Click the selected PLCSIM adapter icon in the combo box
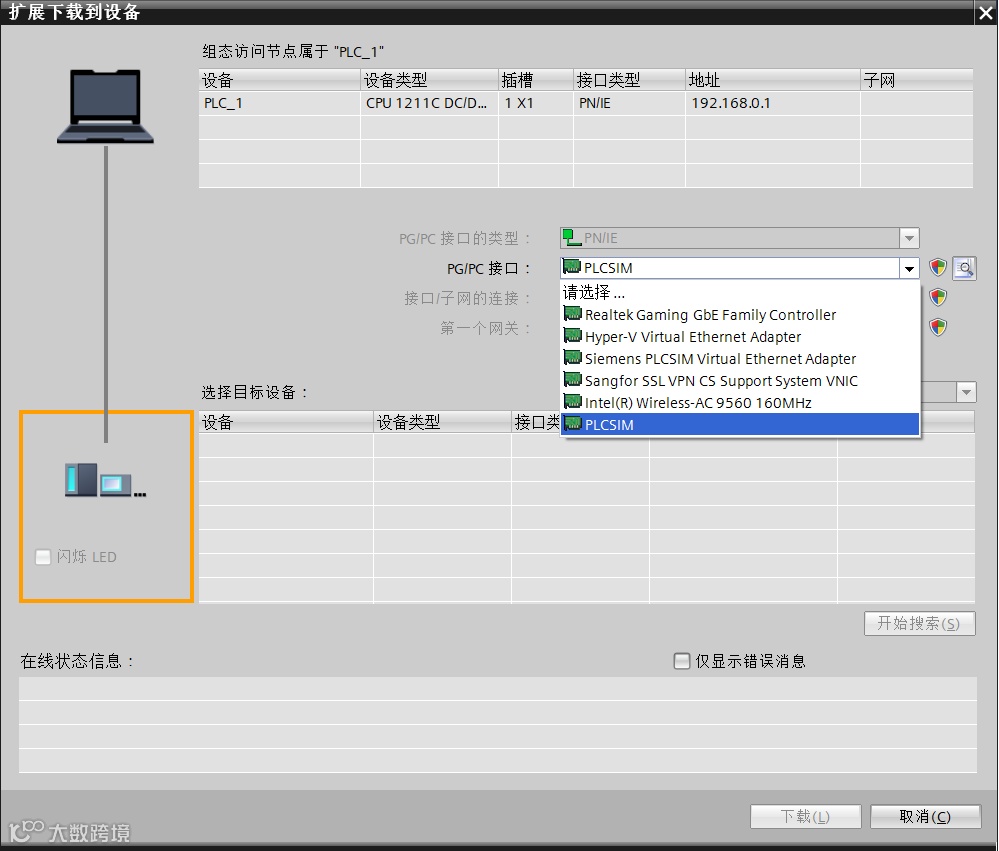 point(572,267)
